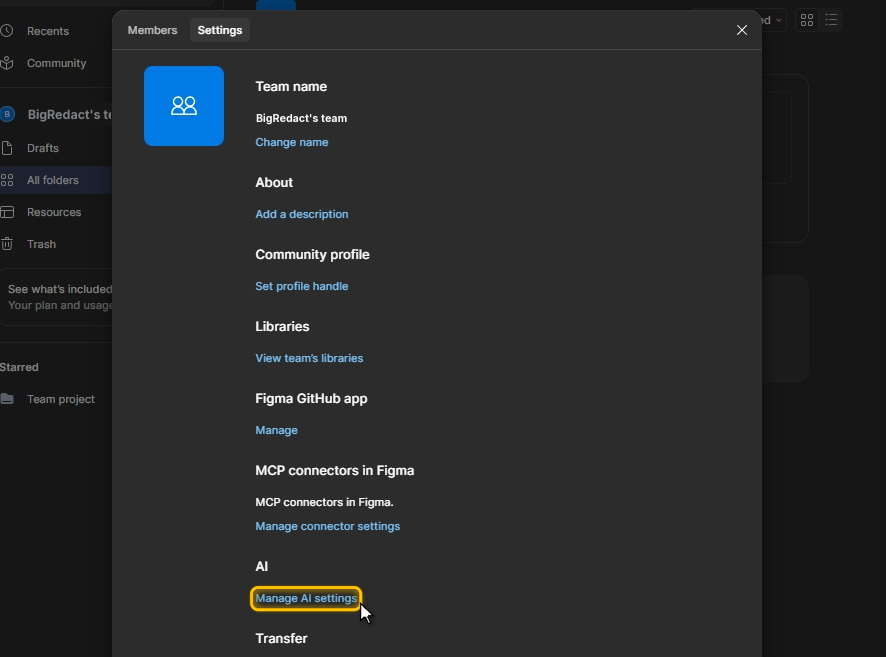Close the team settings dialog
886x657 pixels.
click(741, 30)
